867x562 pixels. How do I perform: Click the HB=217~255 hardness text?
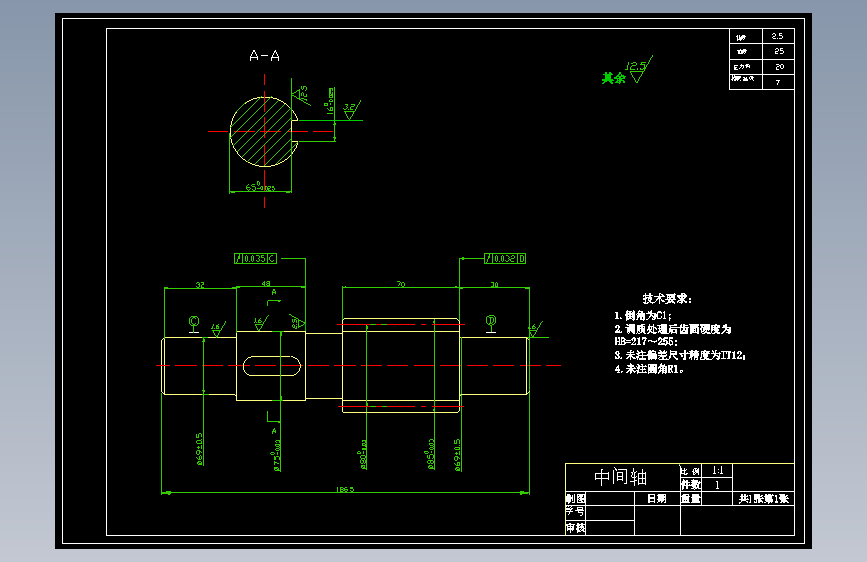point(645,342)
